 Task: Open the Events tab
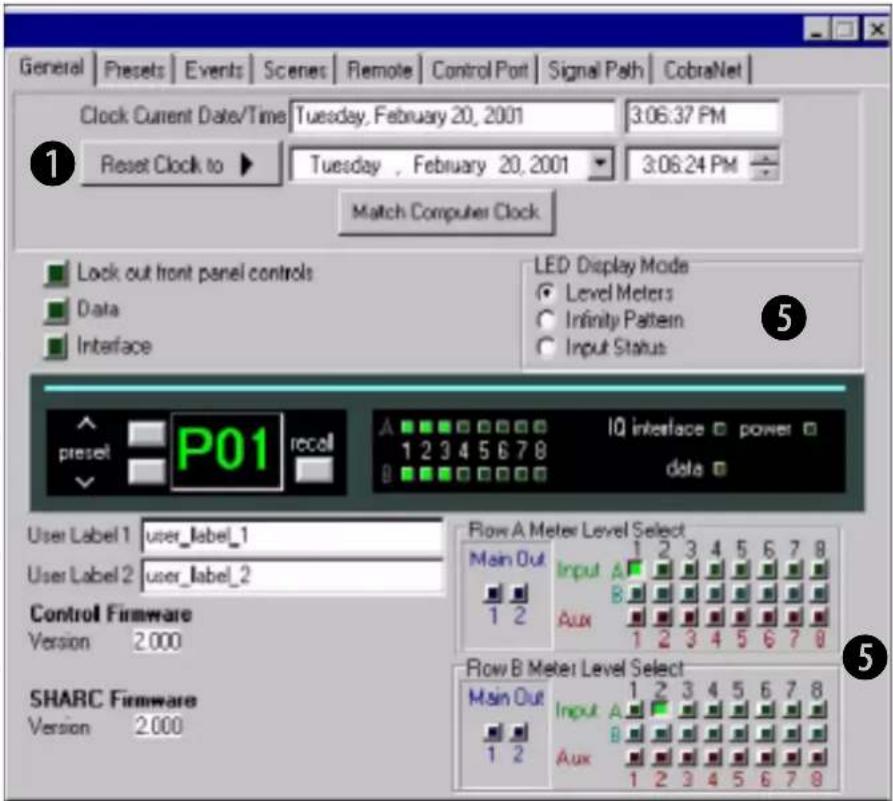(x=214, y=70)
